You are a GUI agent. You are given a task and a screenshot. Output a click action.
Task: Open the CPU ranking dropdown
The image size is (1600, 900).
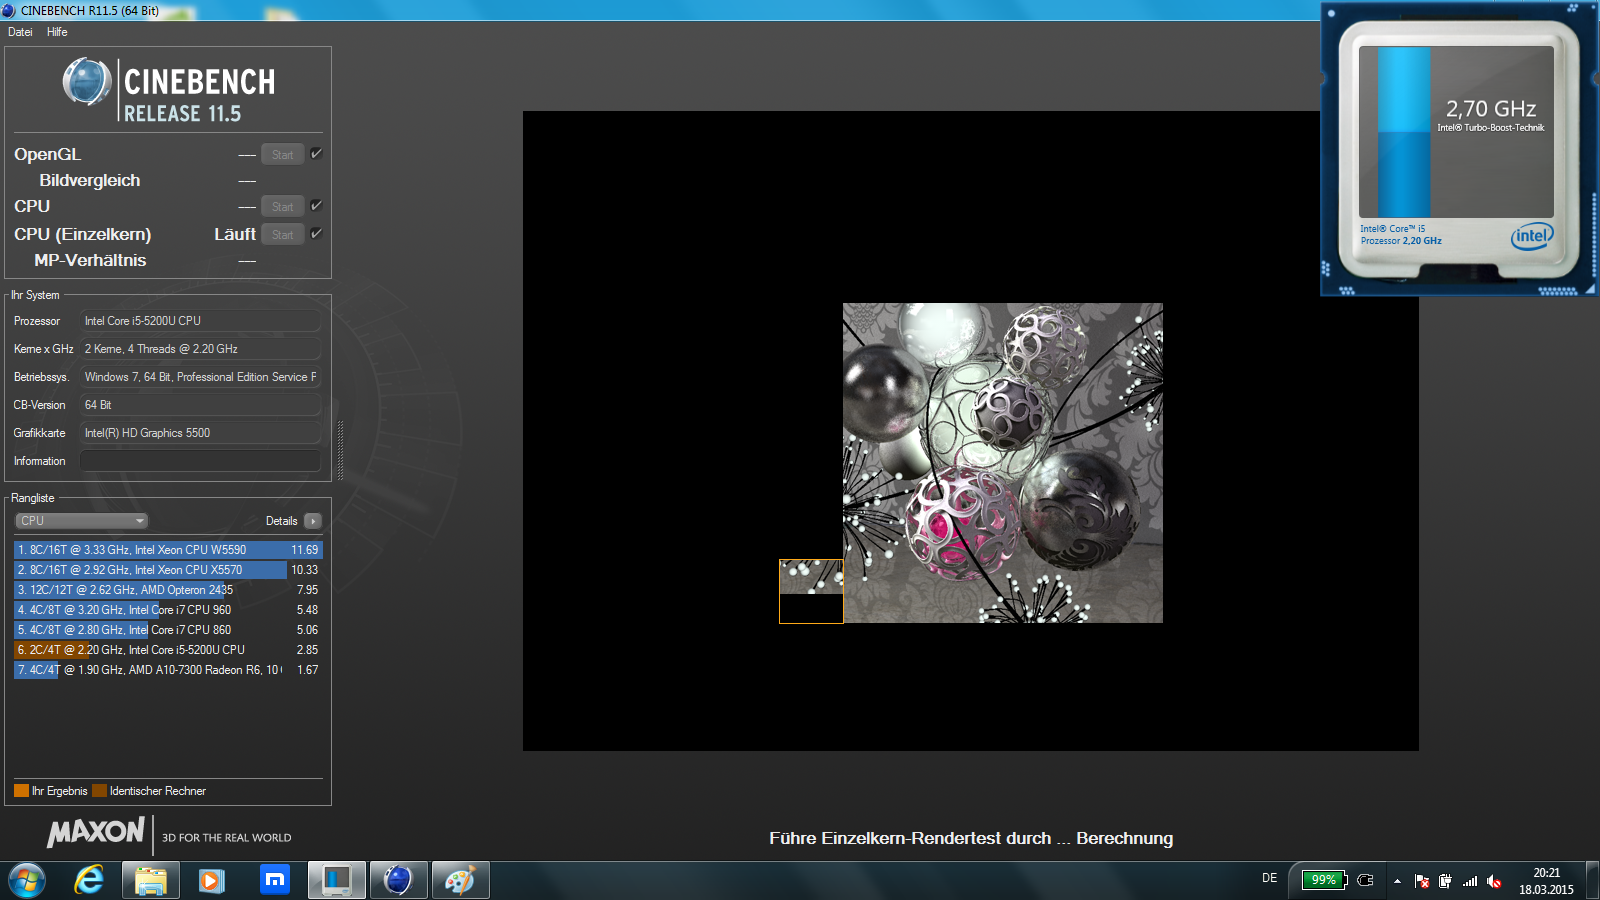click(81, 521)
